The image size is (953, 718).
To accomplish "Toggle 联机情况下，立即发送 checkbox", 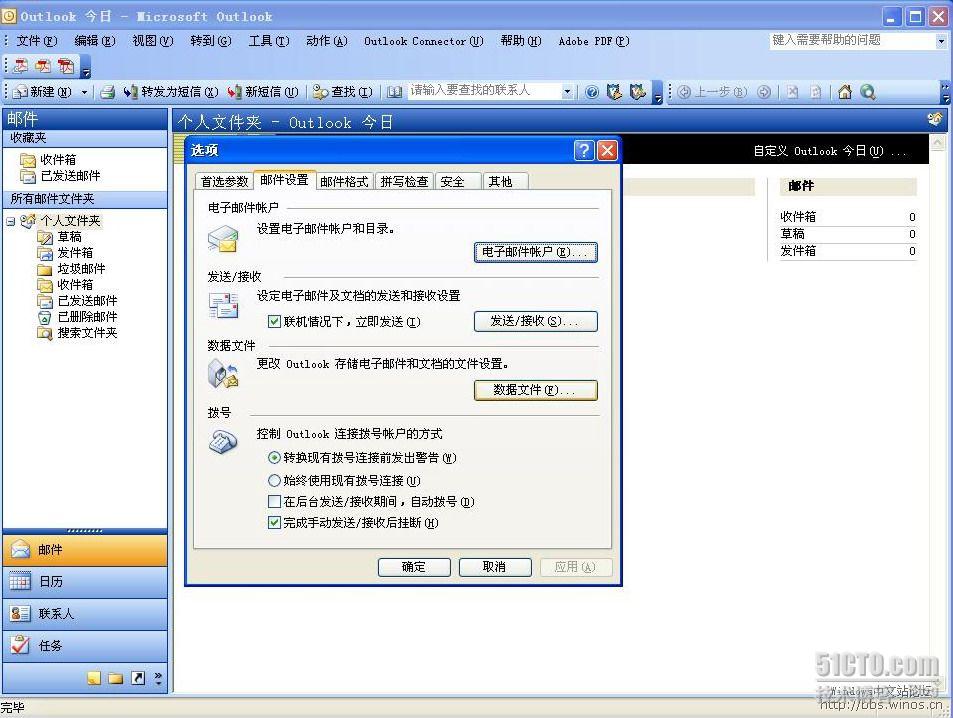I will 275,322.
